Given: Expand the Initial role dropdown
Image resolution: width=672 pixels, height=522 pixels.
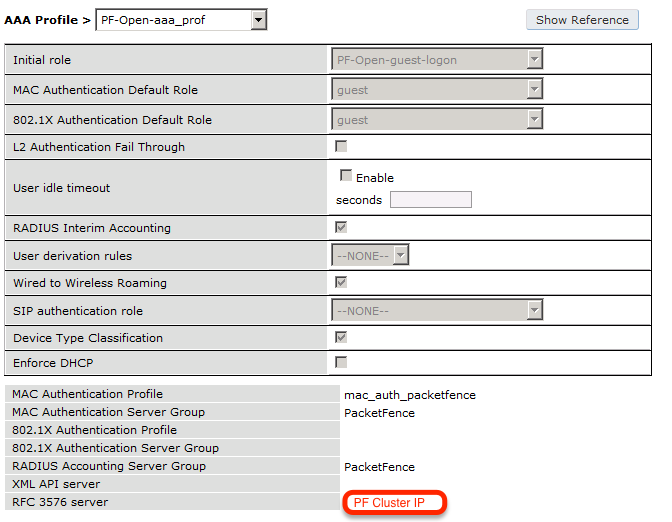Looking at the screenshot, I should click(437, 60).
